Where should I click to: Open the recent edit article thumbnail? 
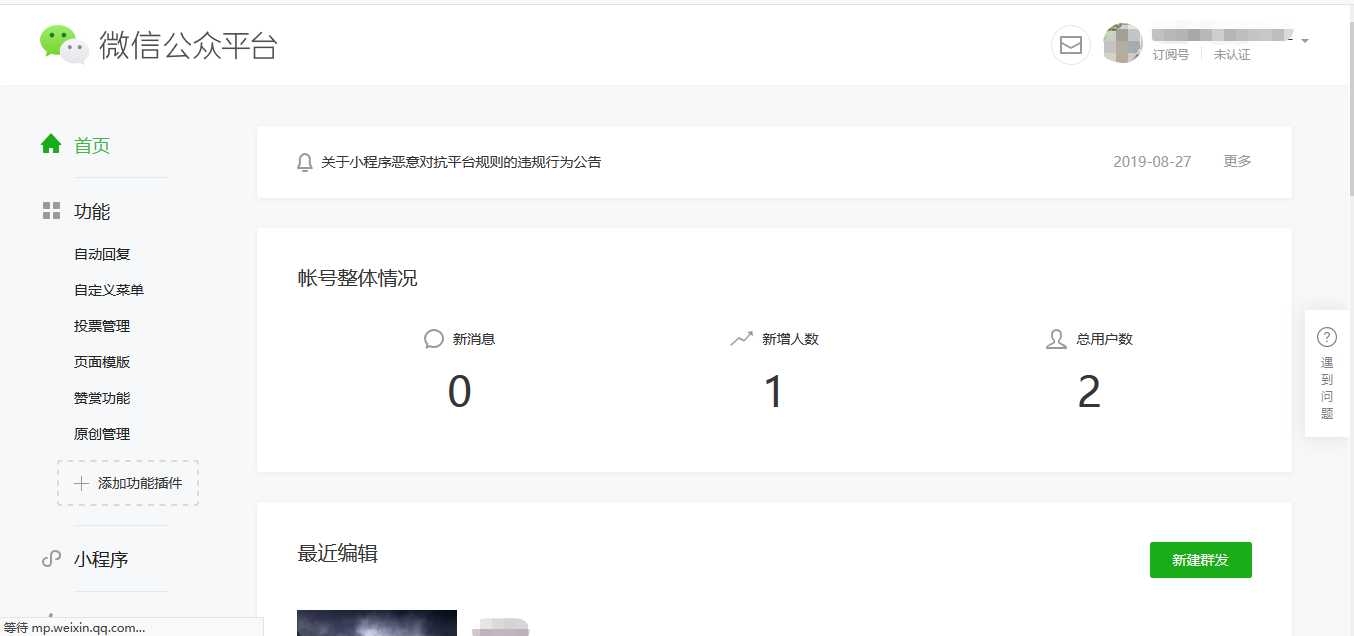(377, 623)
